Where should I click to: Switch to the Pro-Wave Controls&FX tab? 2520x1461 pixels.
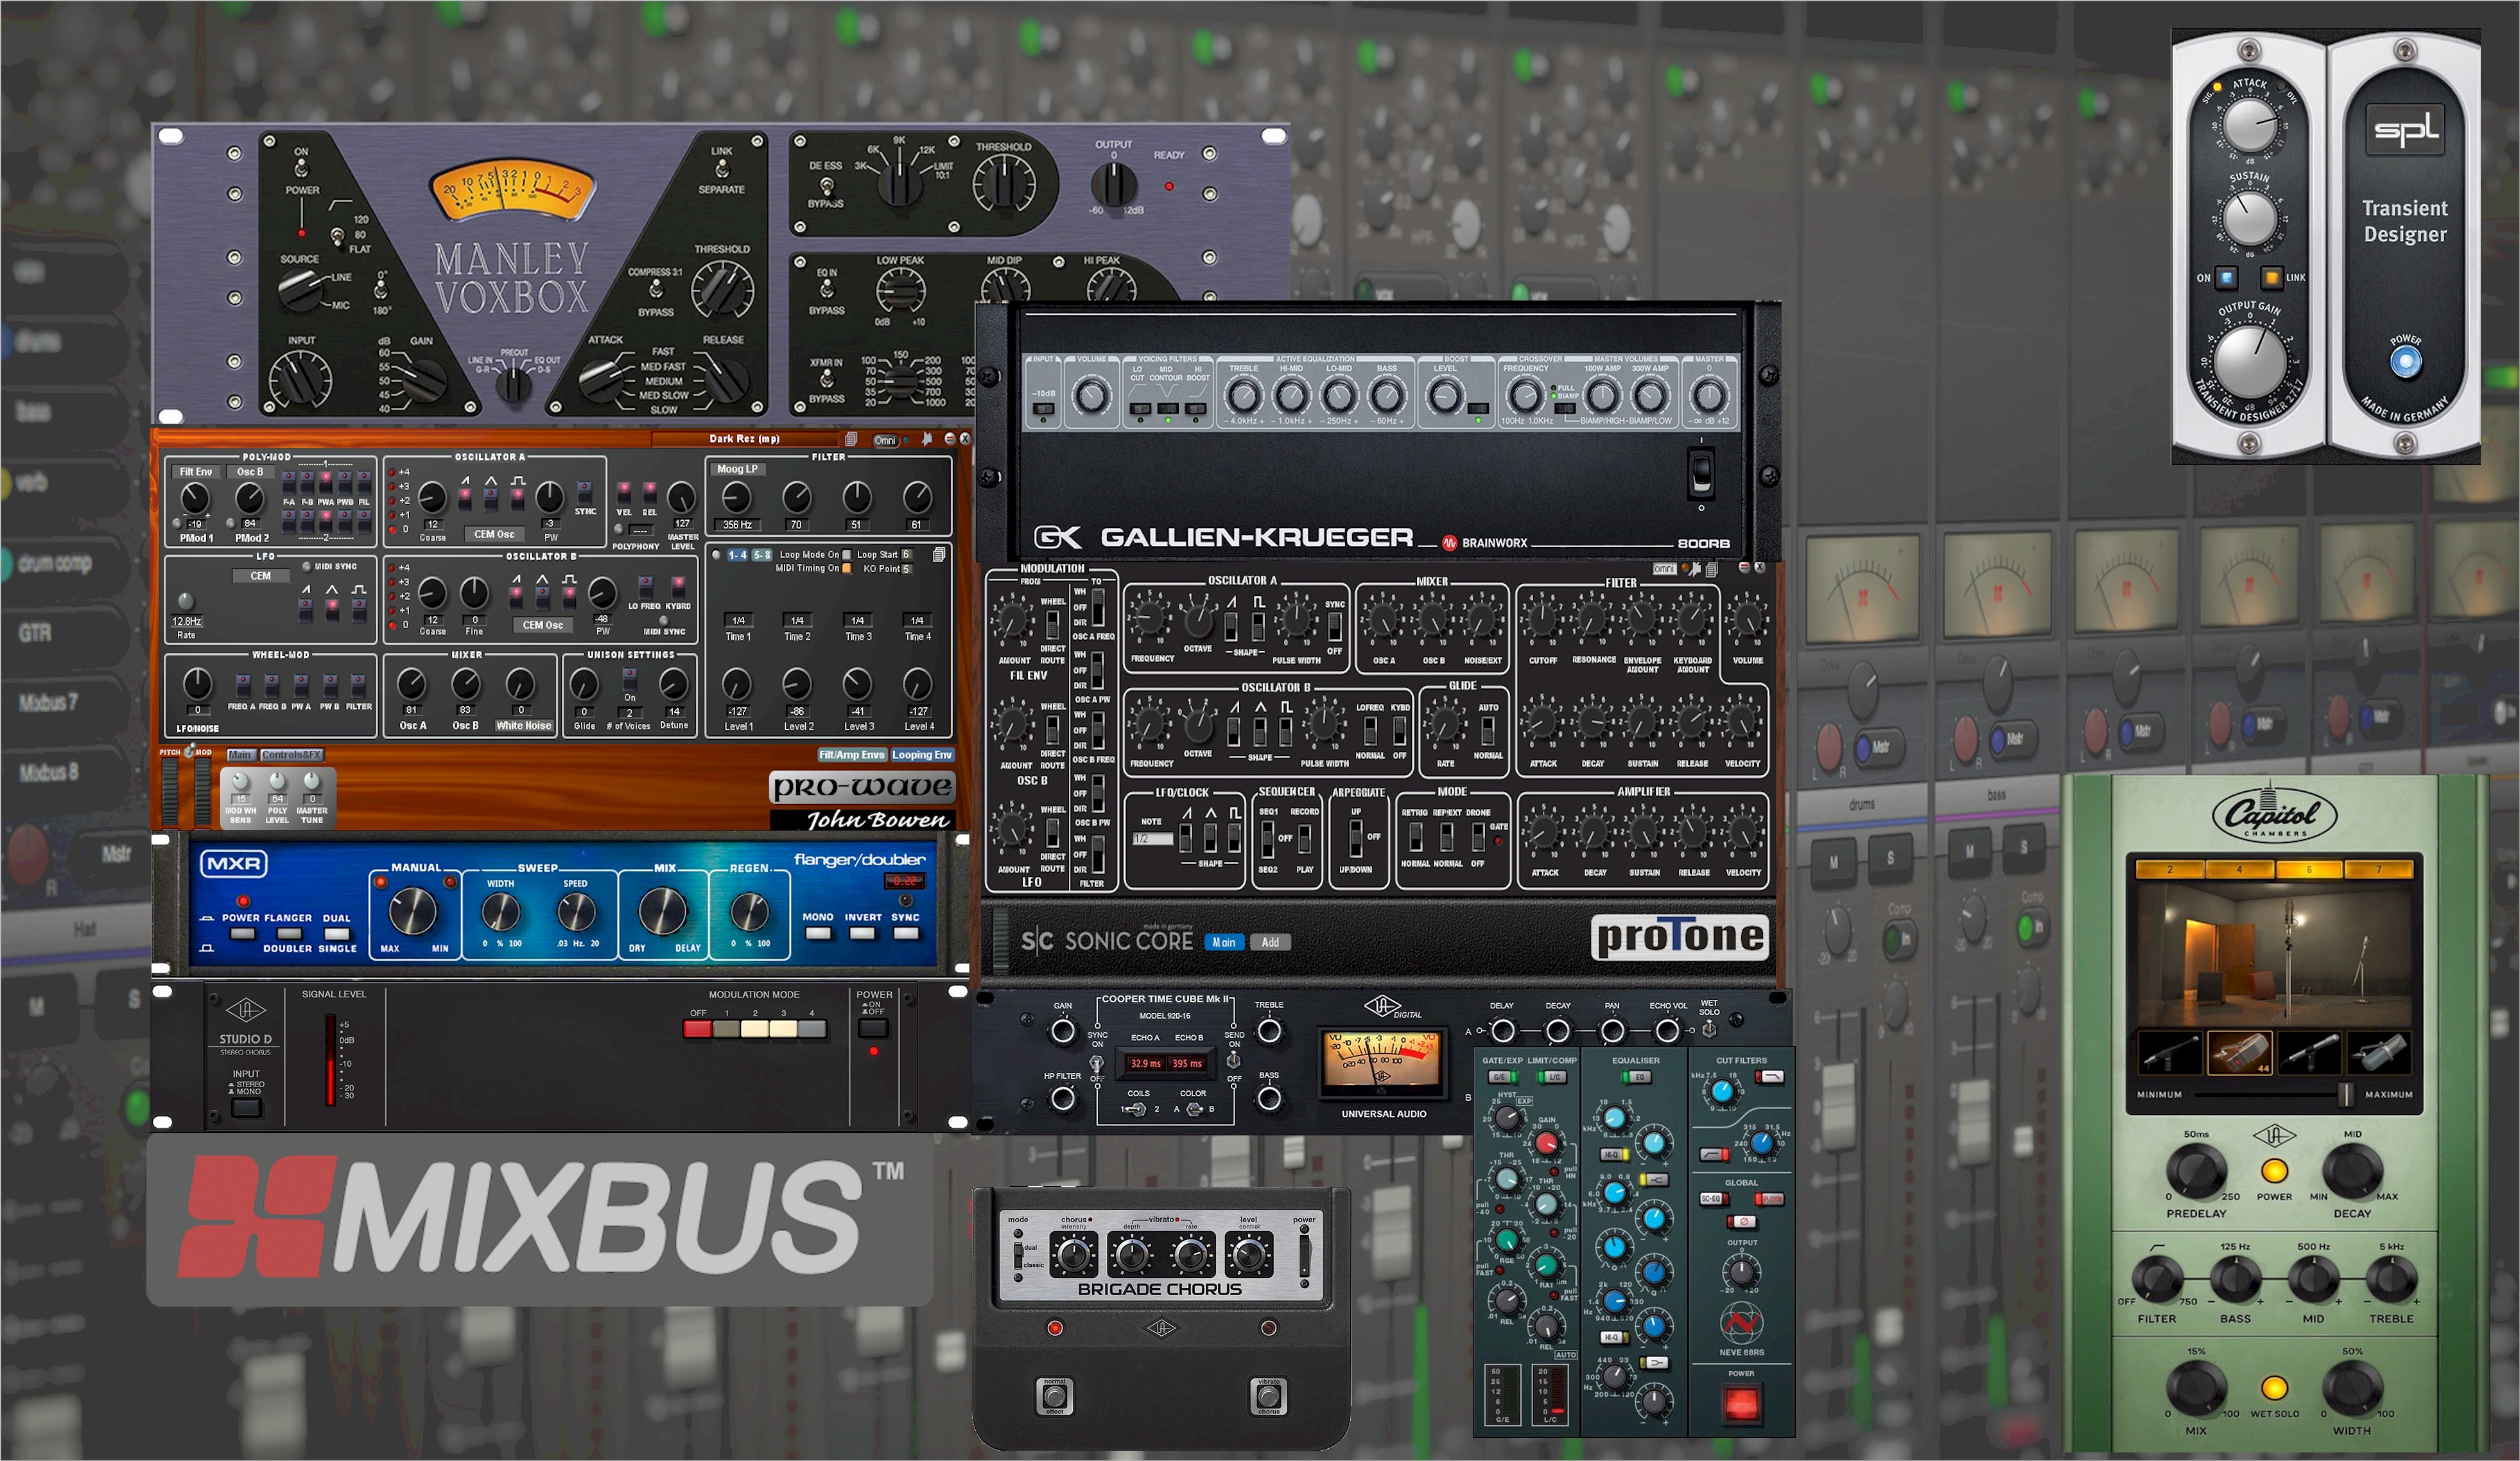tap(292, 756)
